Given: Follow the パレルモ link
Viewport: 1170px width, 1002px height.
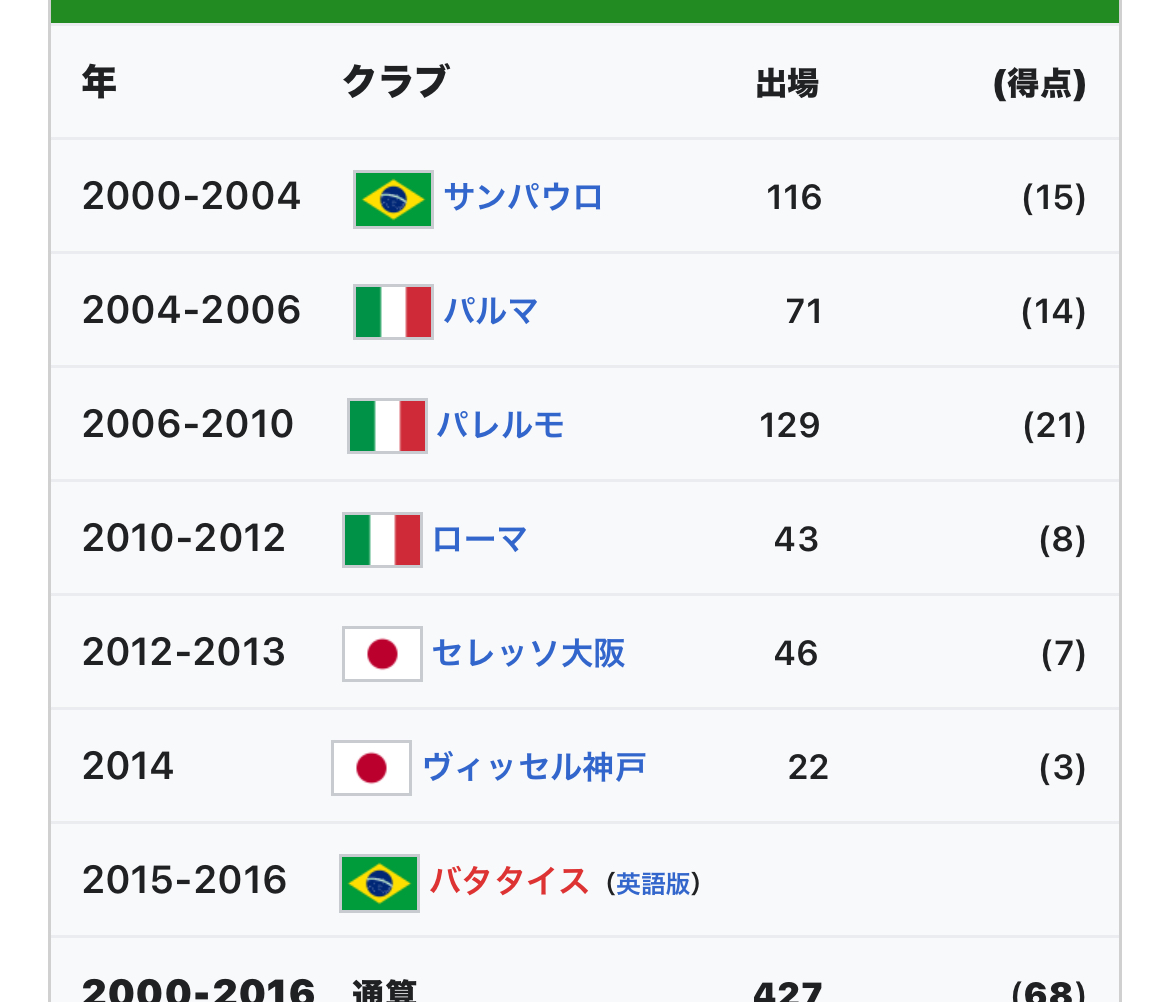Looking at the screenshot, I should point(500,425).
